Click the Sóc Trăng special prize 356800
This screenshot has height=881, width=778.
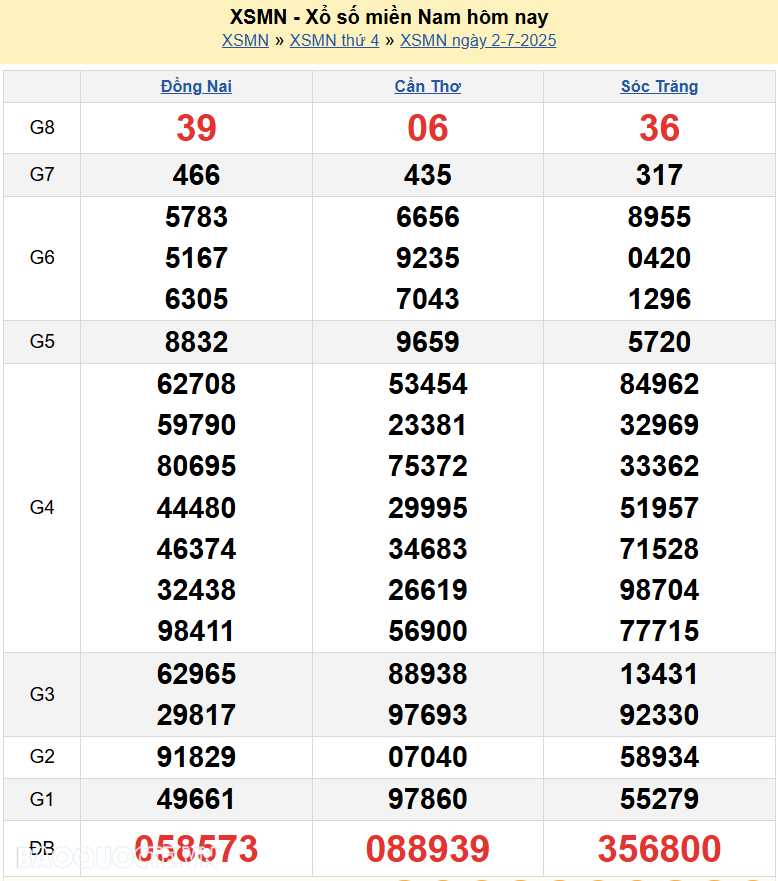pyautogui.click(x=659, y=849)
